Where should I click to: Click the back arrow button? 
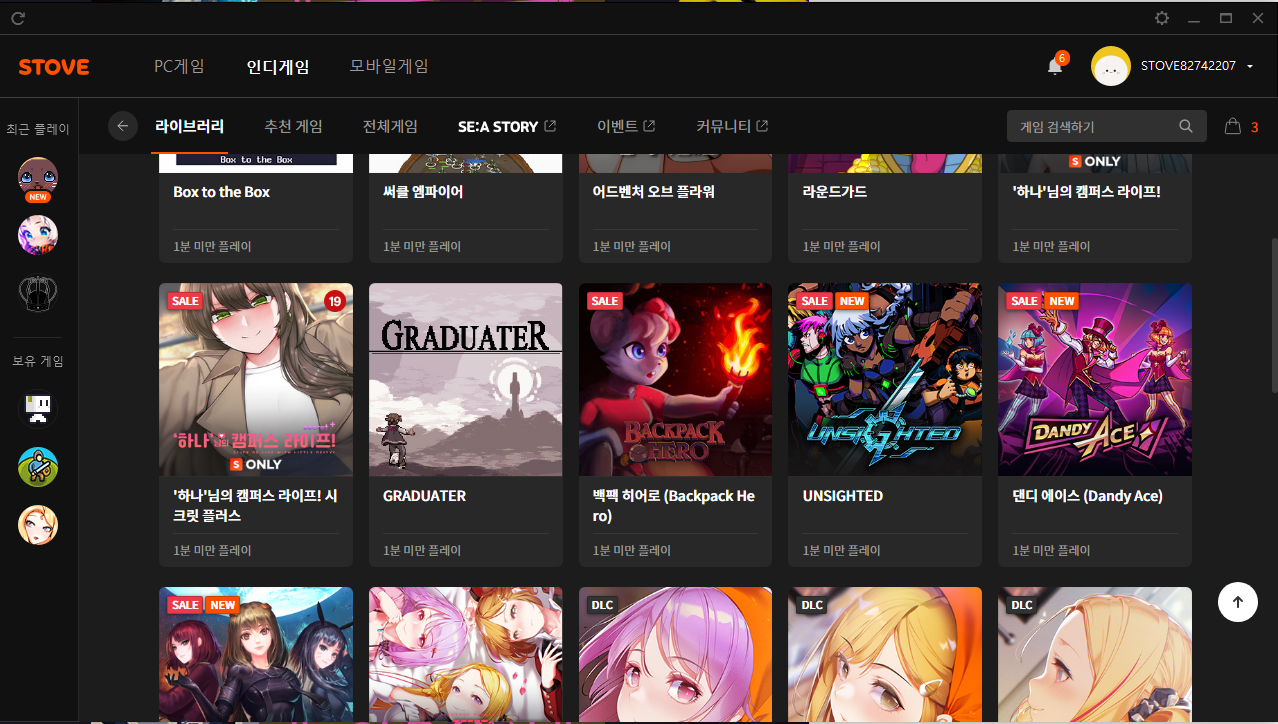tap(123, 126)
